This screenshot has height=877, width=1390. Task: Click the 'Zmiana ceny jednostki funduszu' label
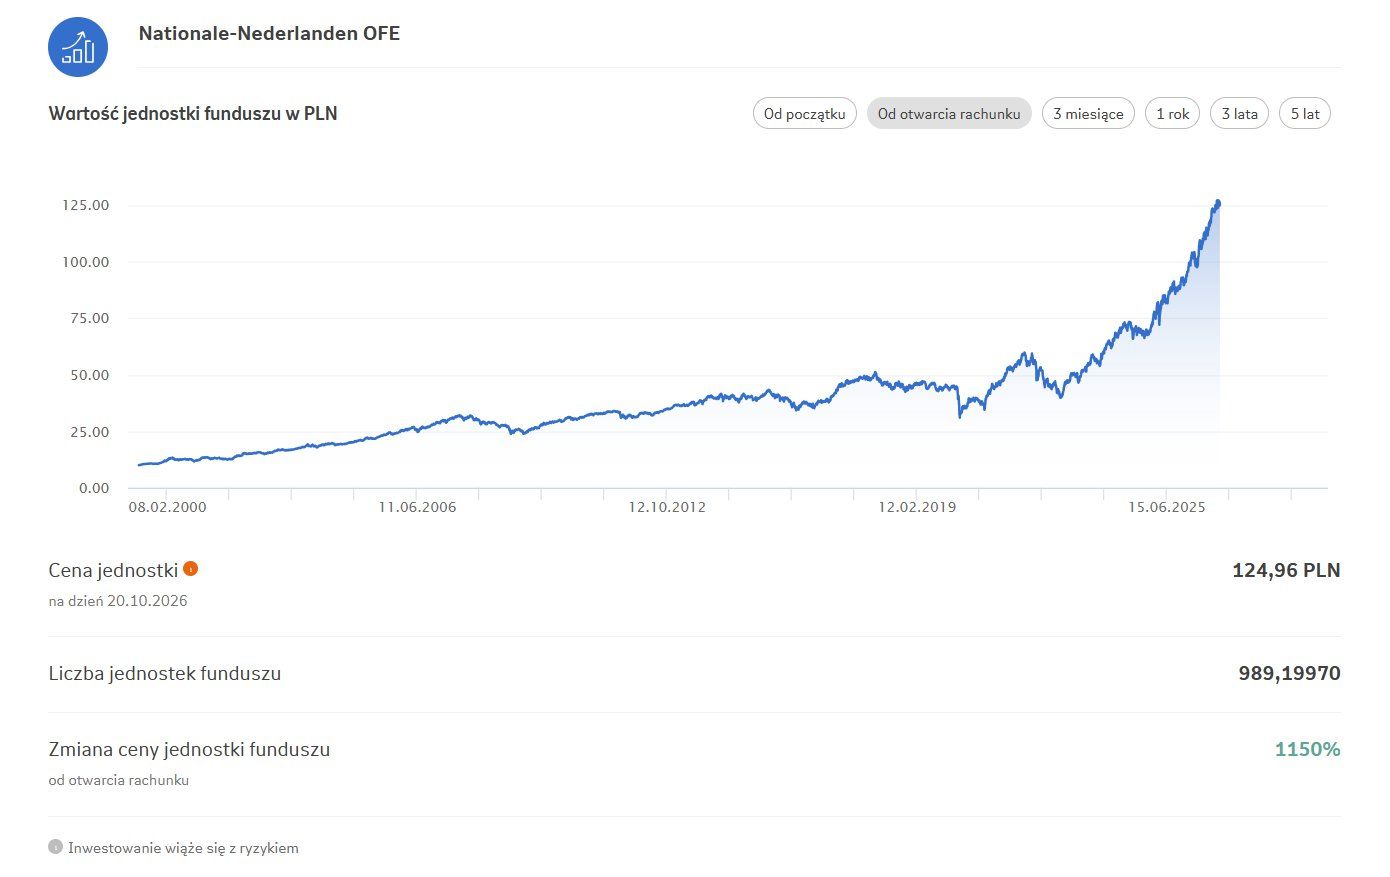click(x=189, y=749)
